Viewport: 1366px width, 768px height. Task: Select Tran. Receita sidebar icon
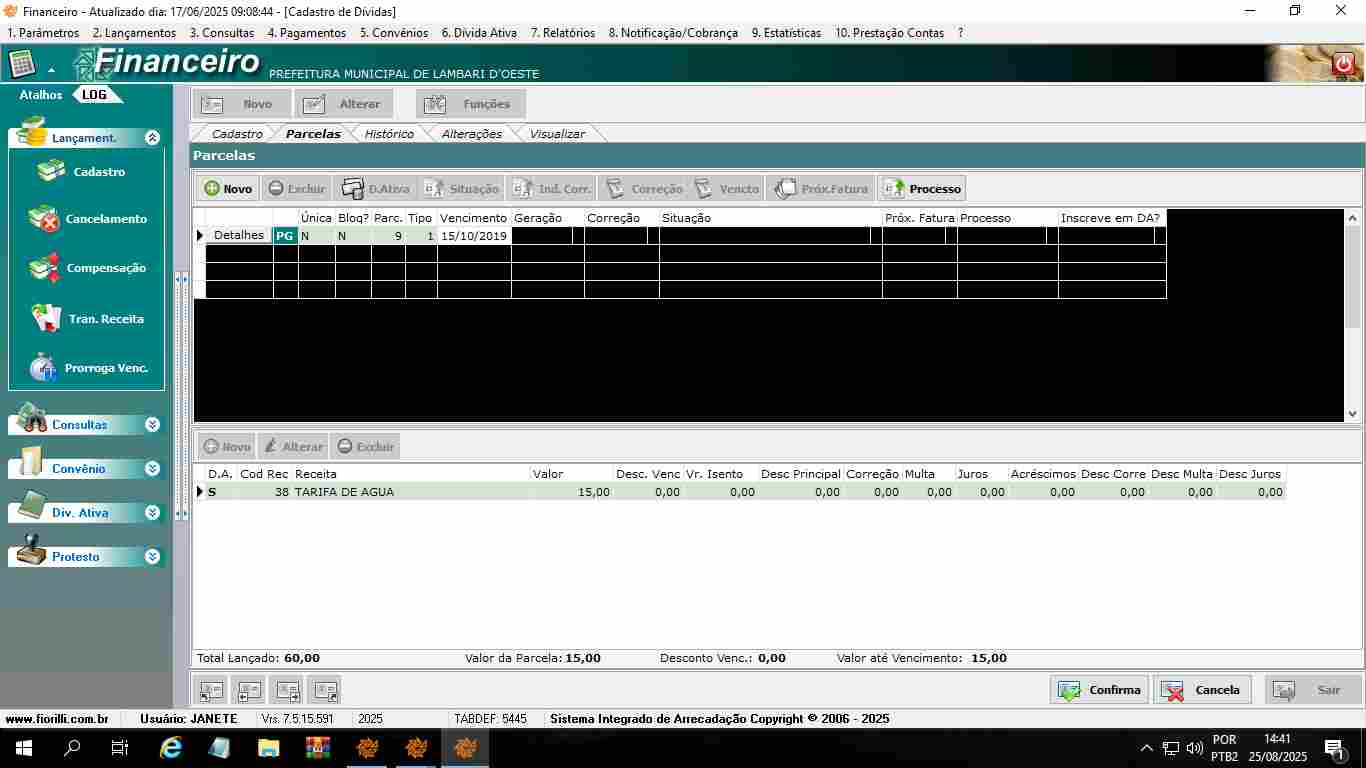[45, 318]
